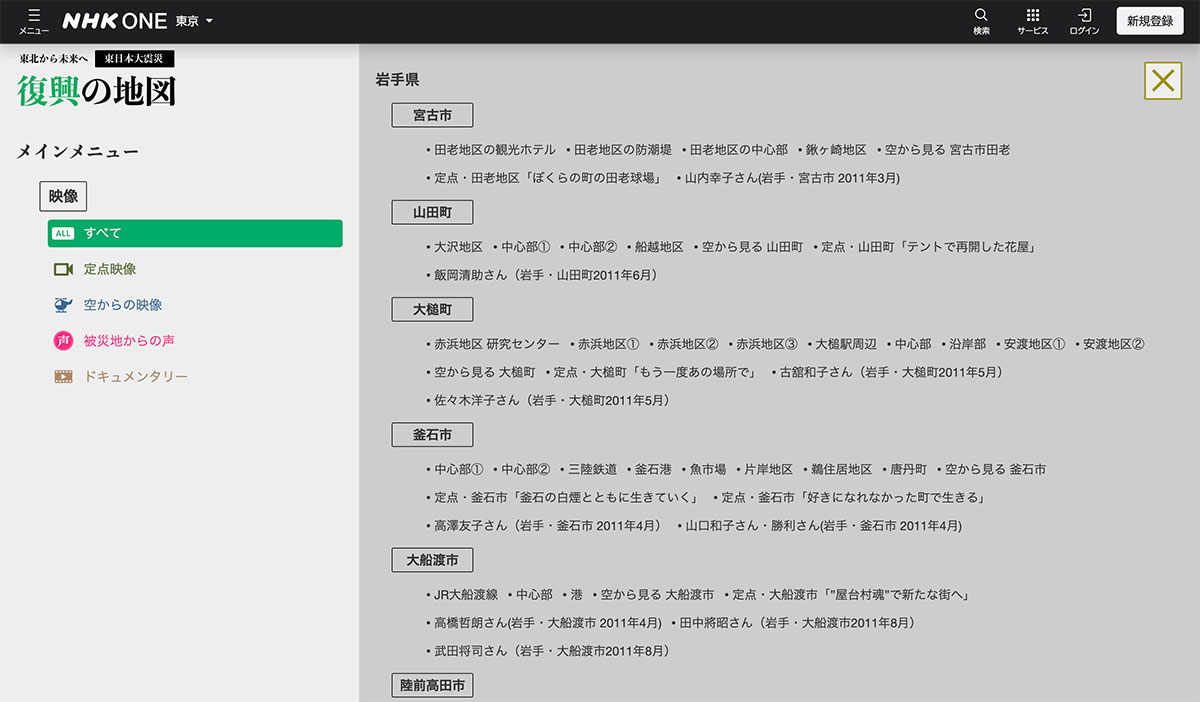Click the 釜石市 city heading button

coord(432,435)
